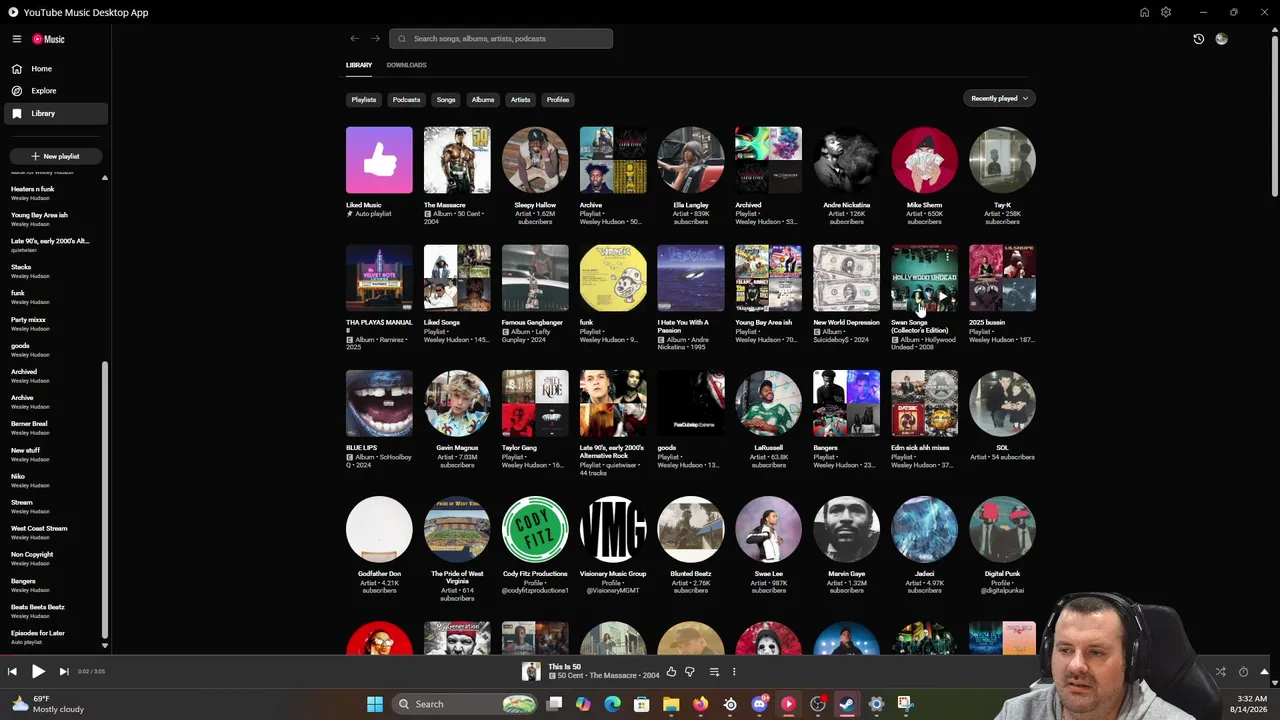This screenshot has height=720, width=1280.
Task: Open Explore in the sidebar
Action: point(54,91)
